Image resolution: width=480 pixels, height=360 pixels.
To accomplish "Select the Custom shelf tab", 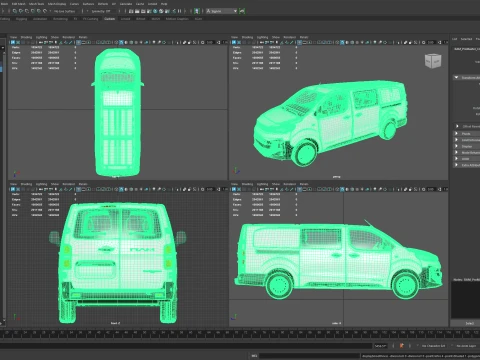I will [x=109, y=19].
